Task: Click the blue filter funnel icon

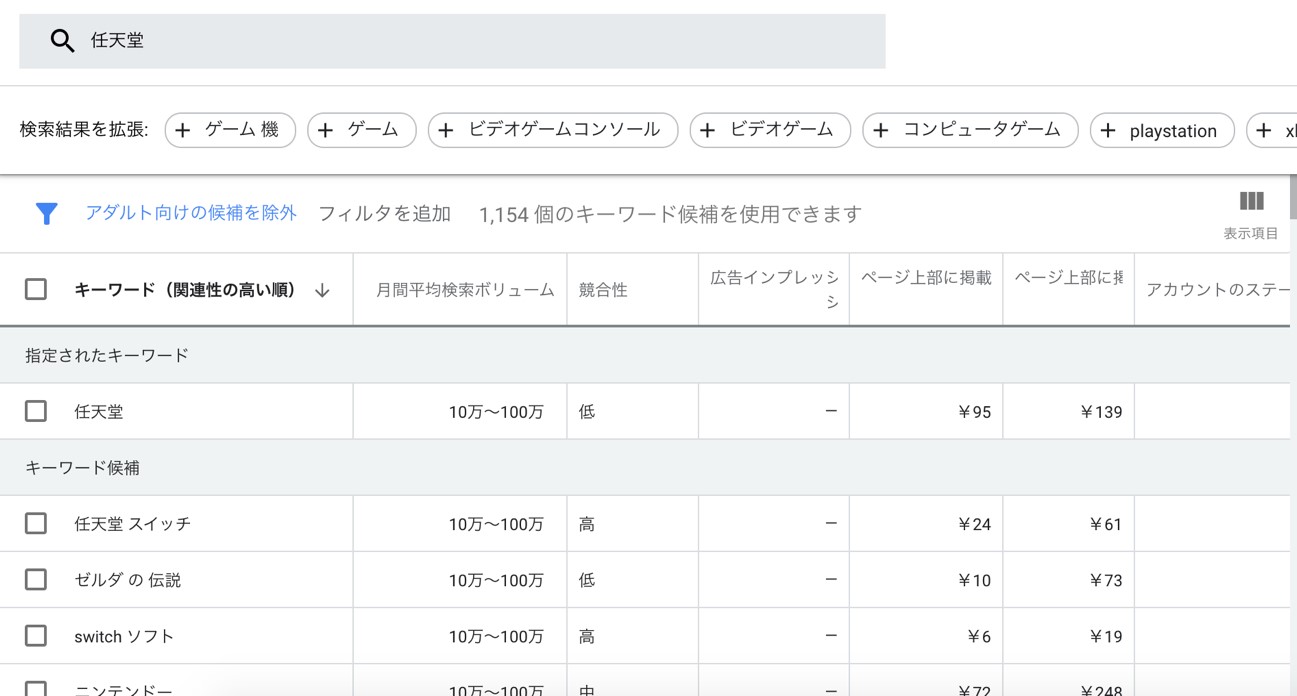Action: point(46,213)
